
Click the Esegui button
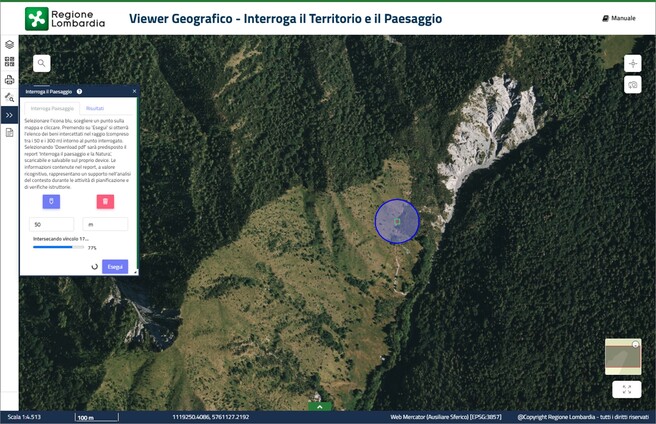point(115,267)
